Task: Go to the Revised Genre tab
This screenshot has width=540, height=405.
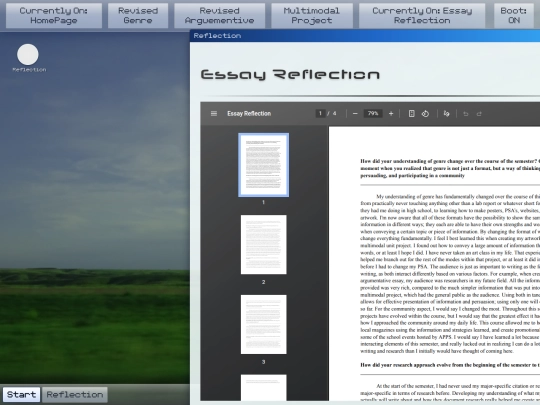Action: point(138,15)
